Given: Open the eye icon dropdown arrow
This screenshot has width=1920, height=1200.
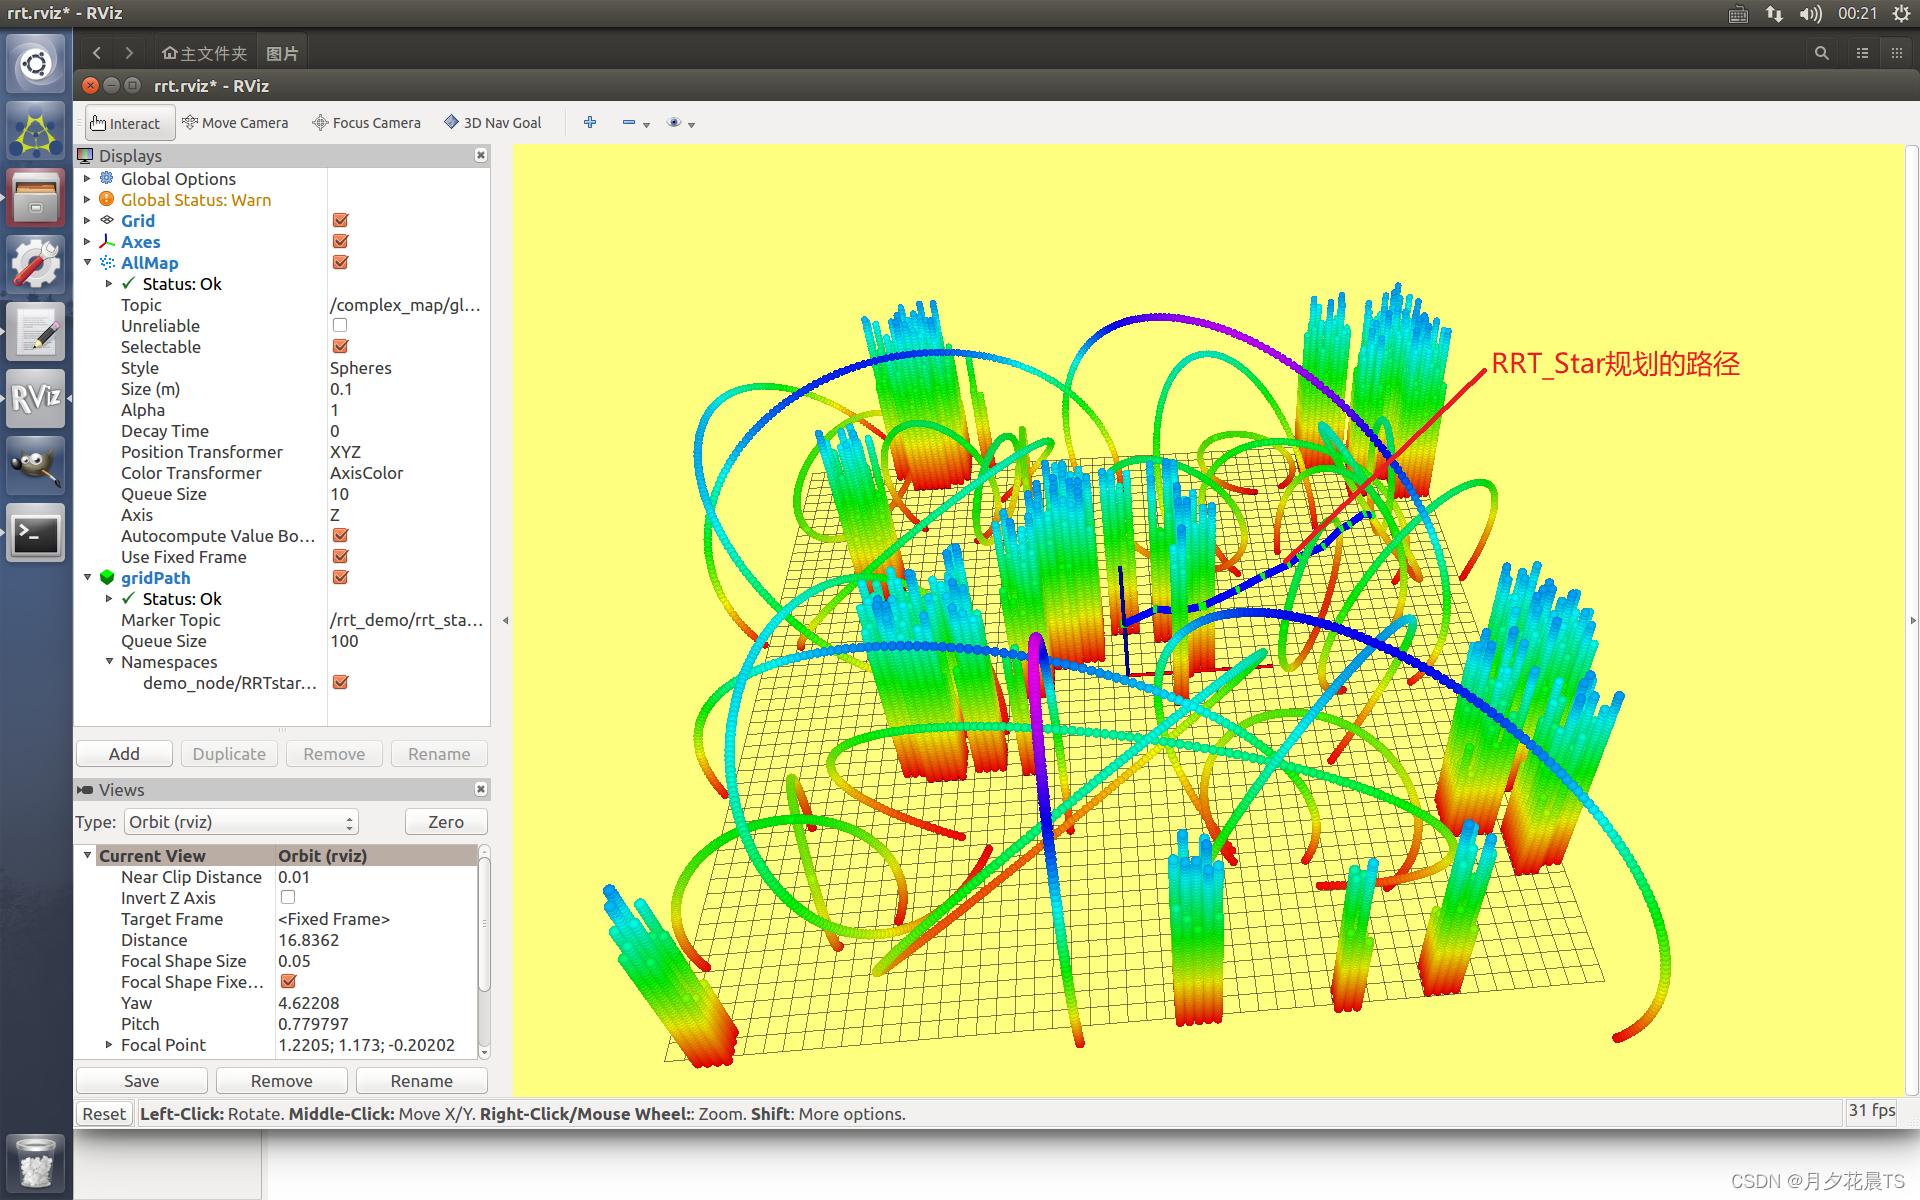Looking at the screenshot, I should (x=692, y=125).
